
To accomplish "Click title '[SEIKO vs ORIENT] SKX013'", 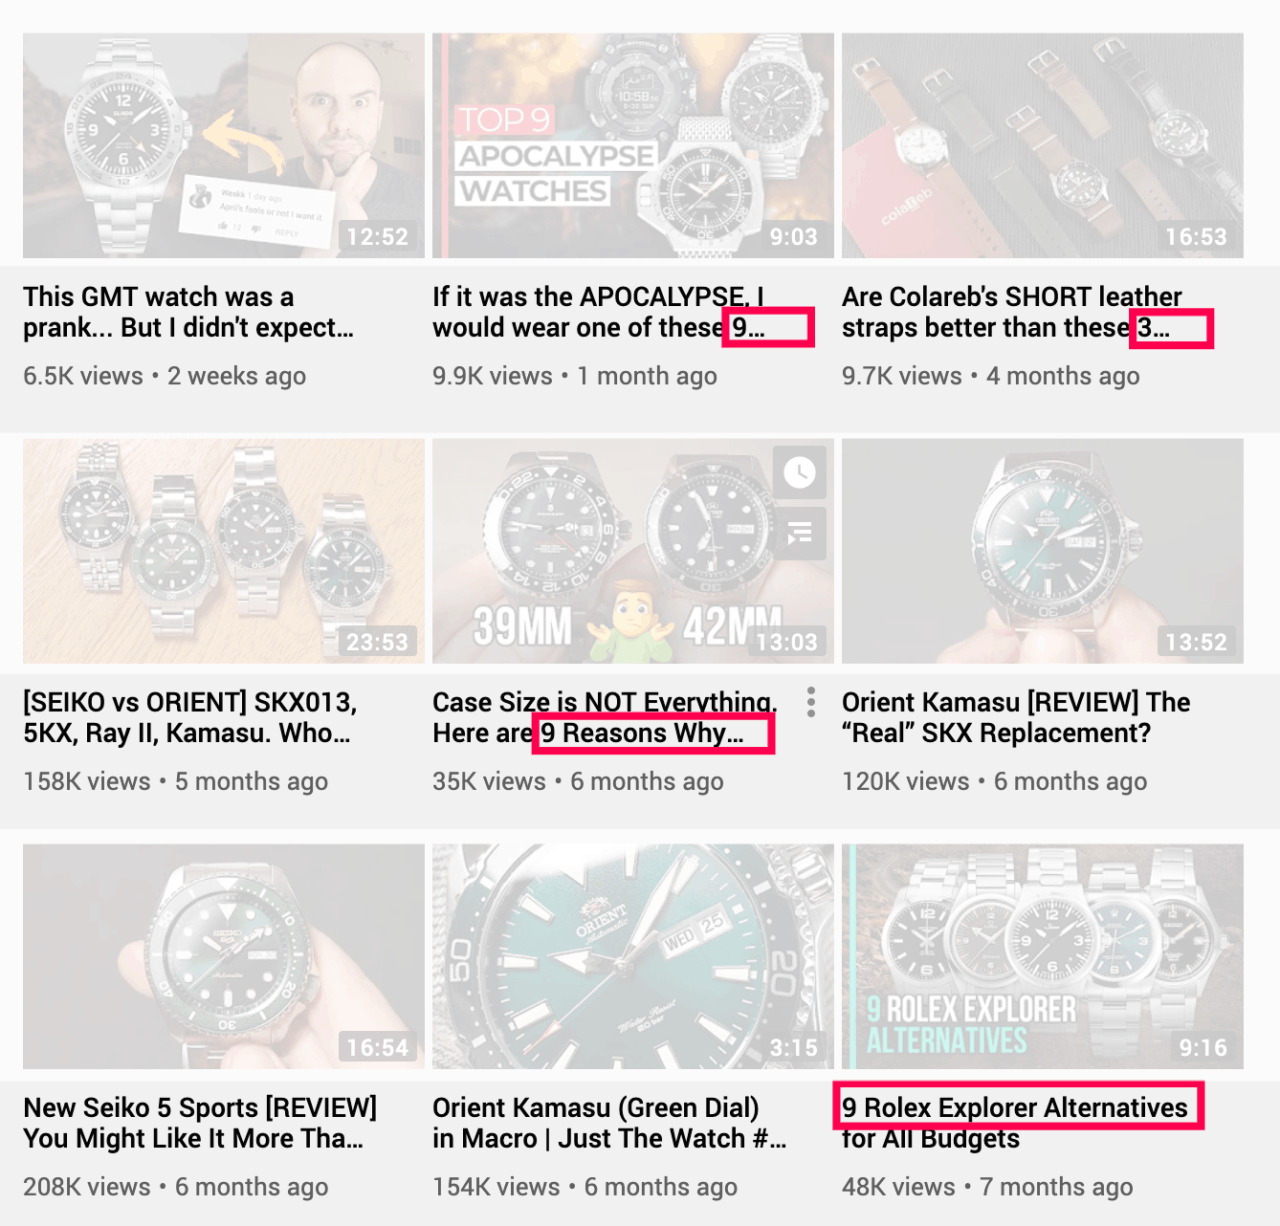I will [x=190, y=717].
